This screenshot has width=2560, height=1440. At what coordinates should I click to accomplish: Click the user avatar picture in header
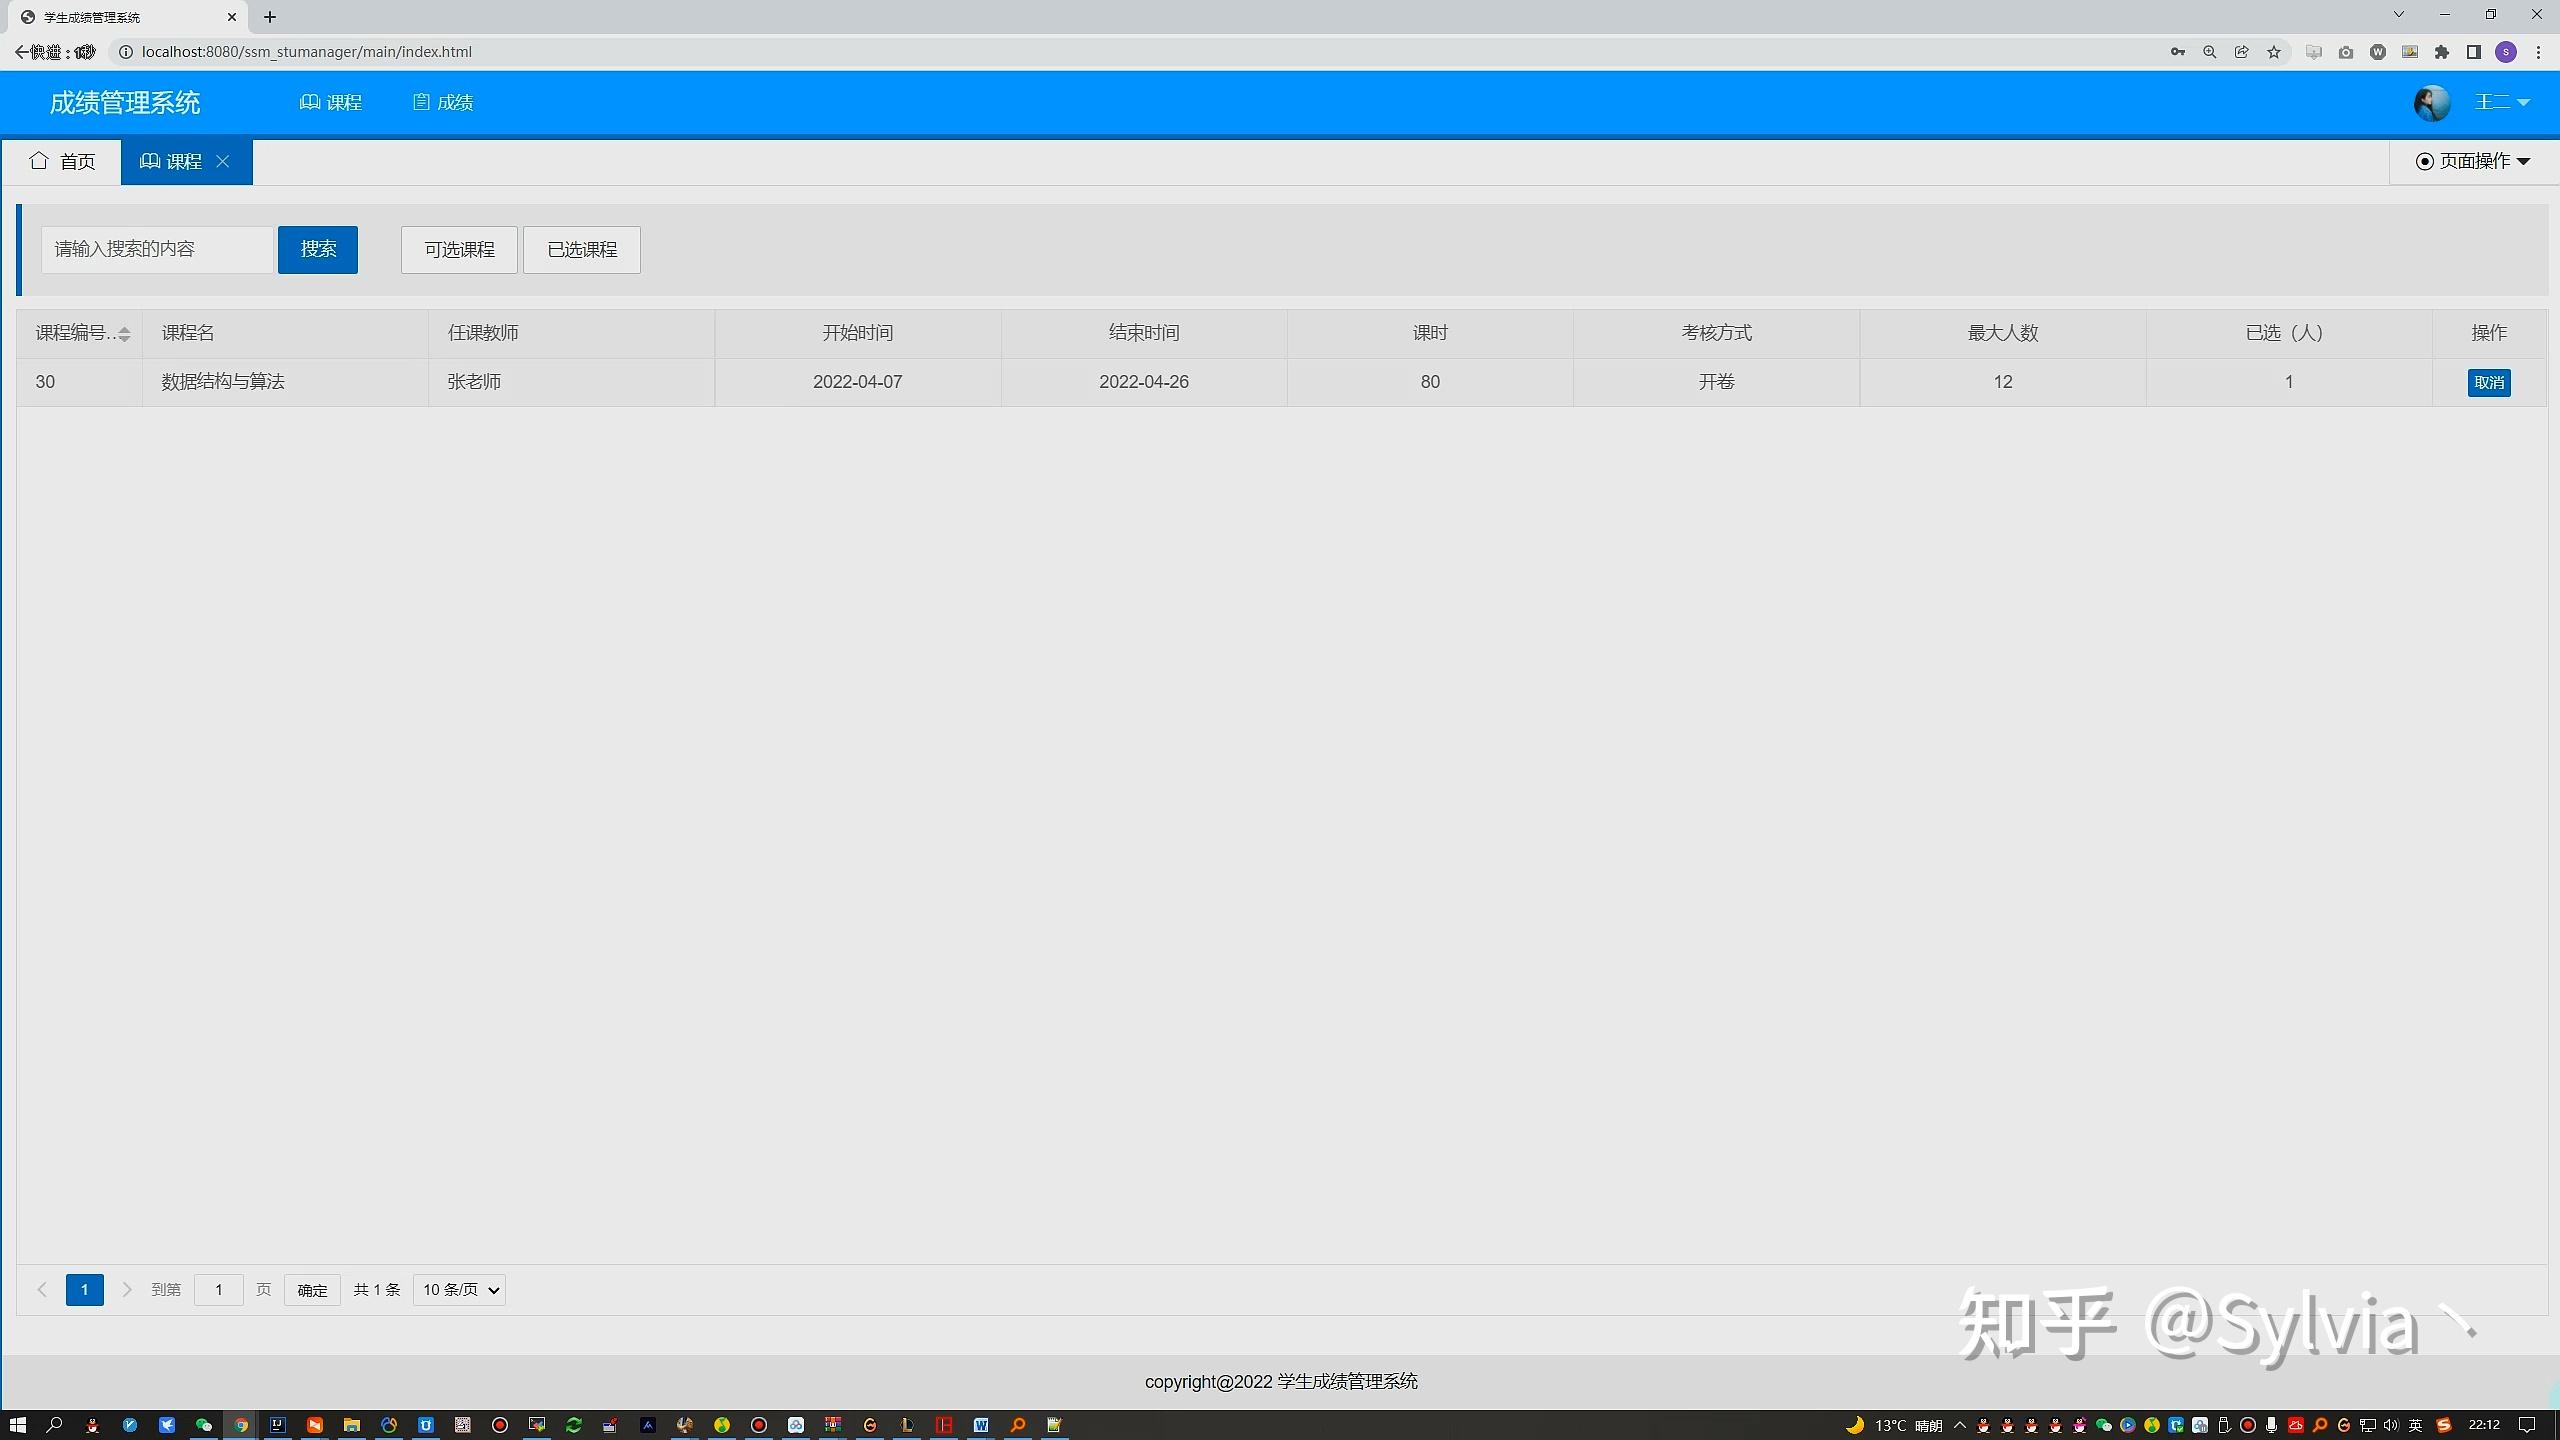pos(2431,102)
